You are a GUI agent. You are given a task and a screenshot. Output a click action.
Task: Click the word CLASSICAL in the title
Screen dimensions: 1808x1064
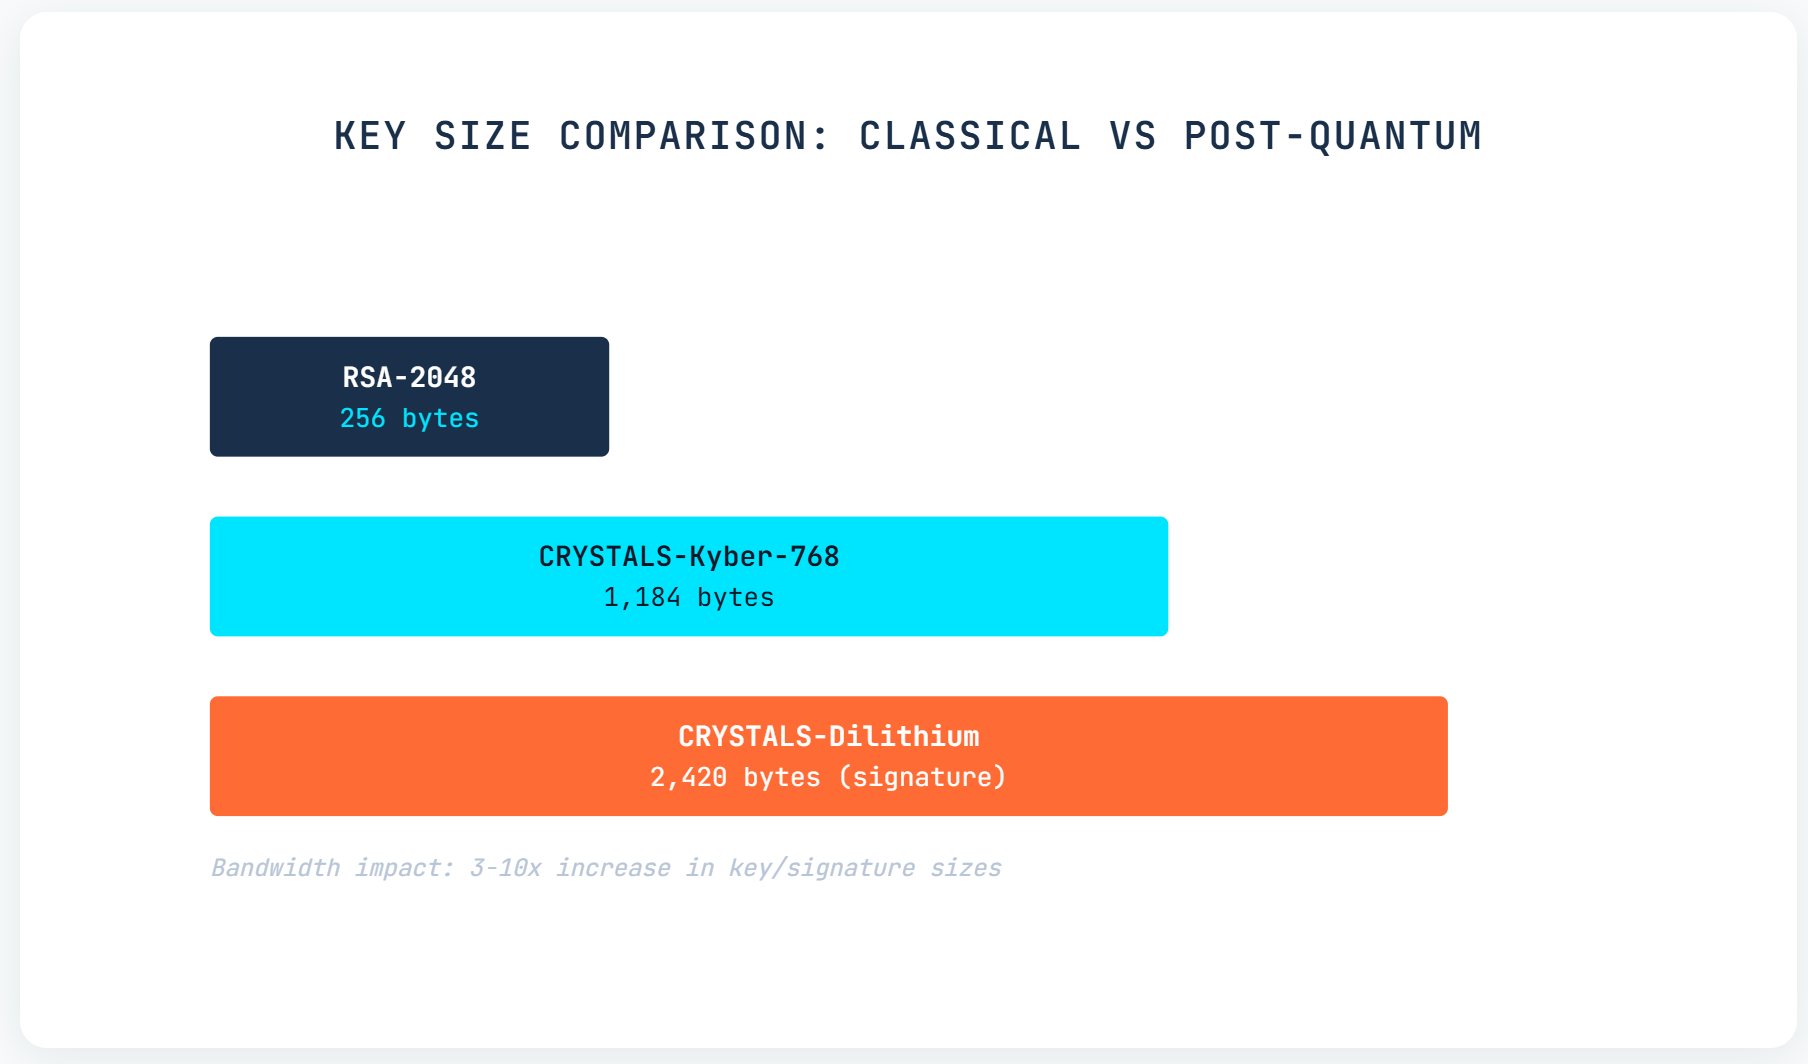click(970, 136)
